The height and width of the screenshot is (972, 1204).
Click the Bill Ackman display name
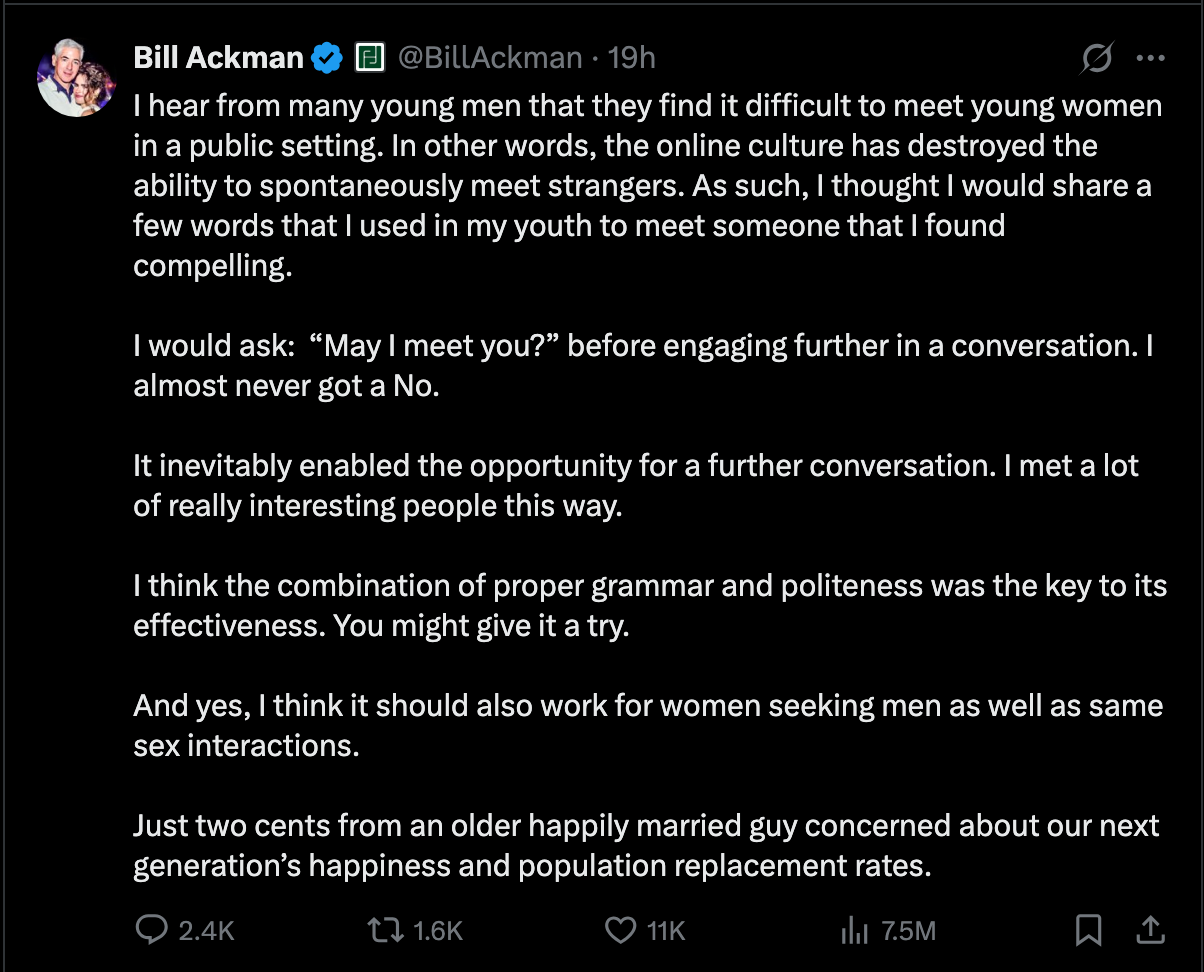click(218, 58)
